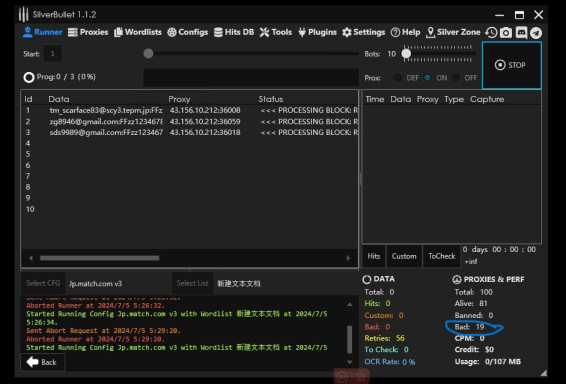Open the Telegram paper-plane icon

coord(536,33)
